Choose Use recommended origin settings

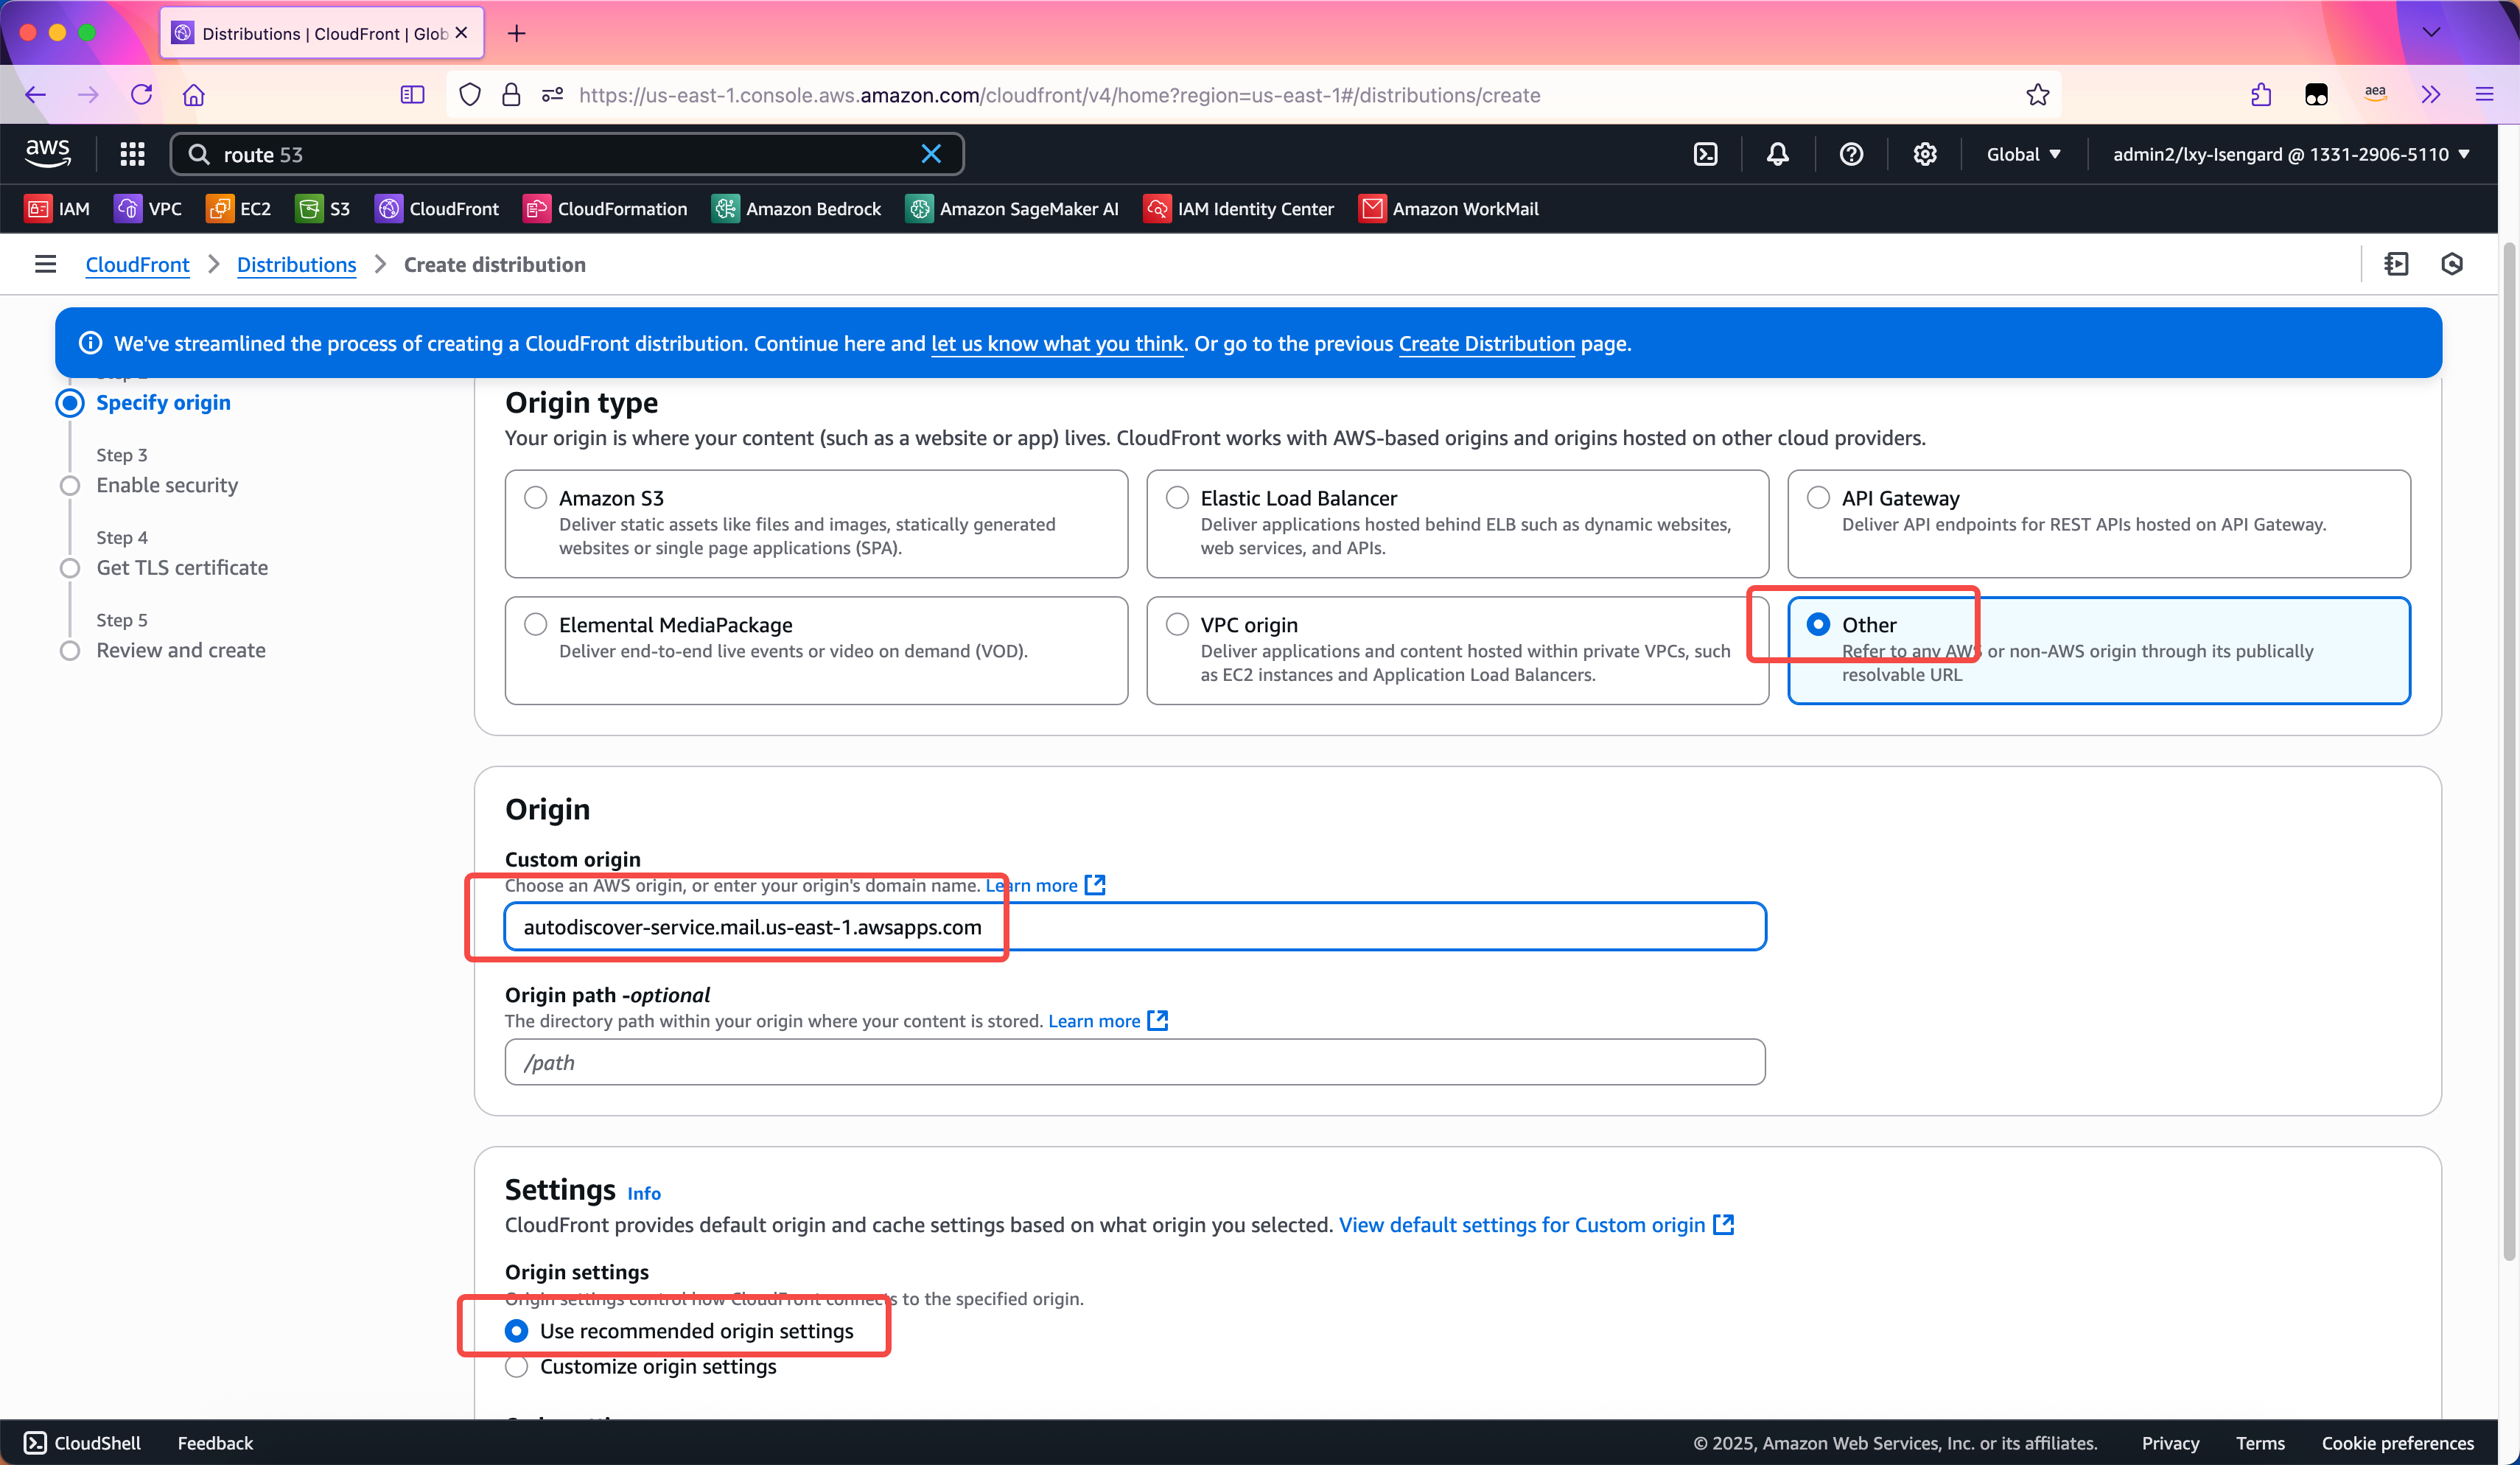[x=516, y=1331]
